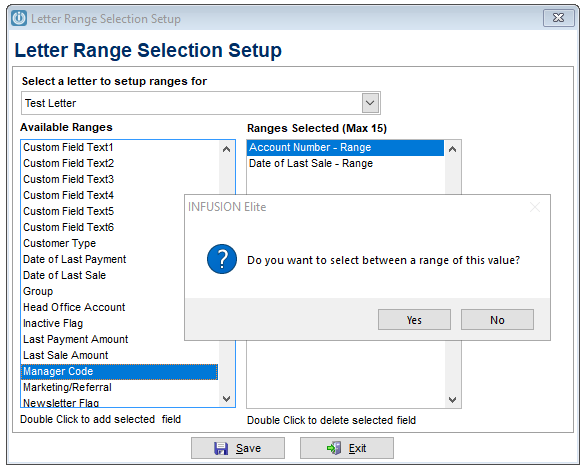Viewport: 584px width, 469px height.
Task: Select Manager Code in Available Ranges
Action: [119, 371]
